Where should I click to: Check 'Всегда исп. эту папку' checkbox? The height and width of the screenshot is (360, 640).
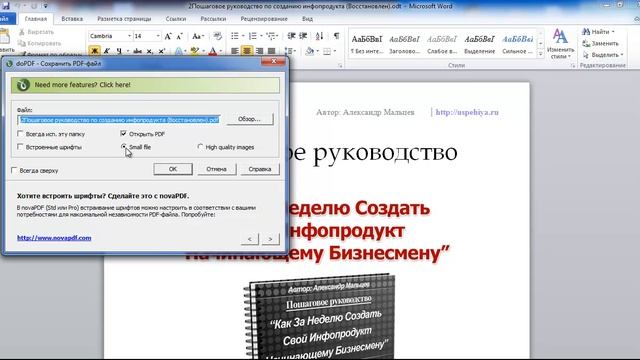coord(20,133)
